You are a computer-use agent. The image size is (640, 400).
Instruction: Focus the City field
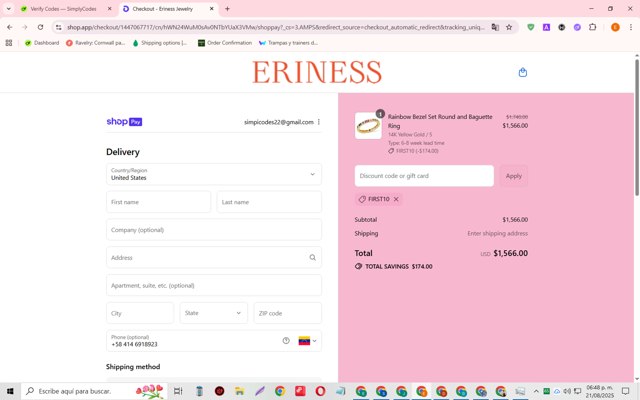[x=140, y=313]
